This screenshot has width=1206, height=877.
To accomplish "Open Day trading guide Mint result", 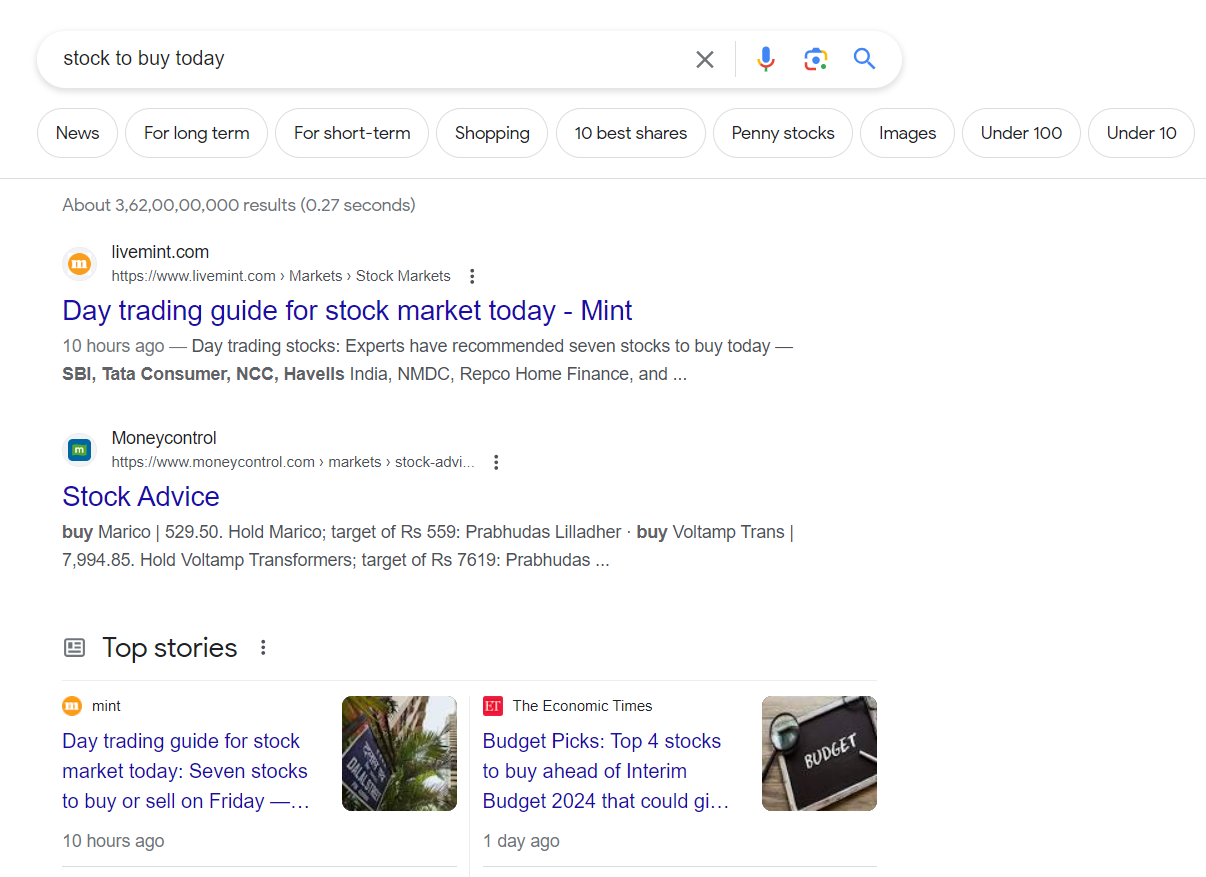I will coord(347,311).
